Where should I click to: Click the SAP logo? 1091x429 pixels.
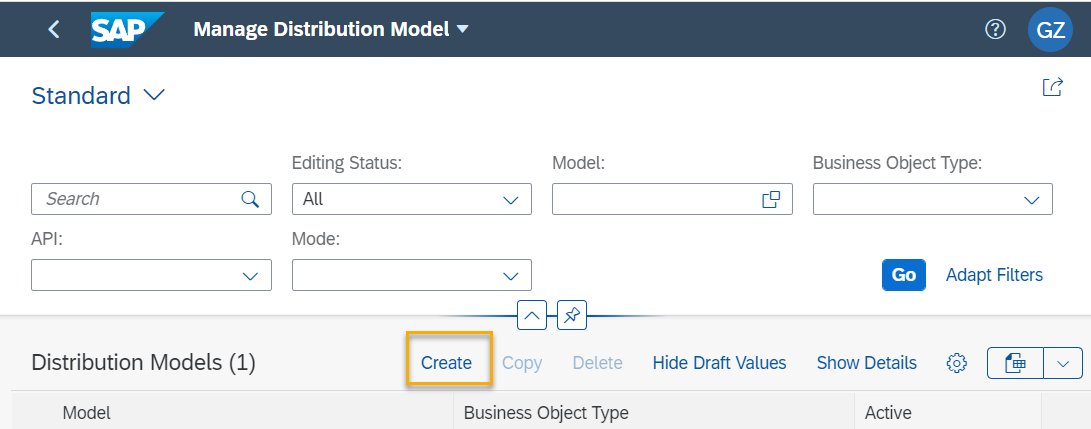coord(127,29)
